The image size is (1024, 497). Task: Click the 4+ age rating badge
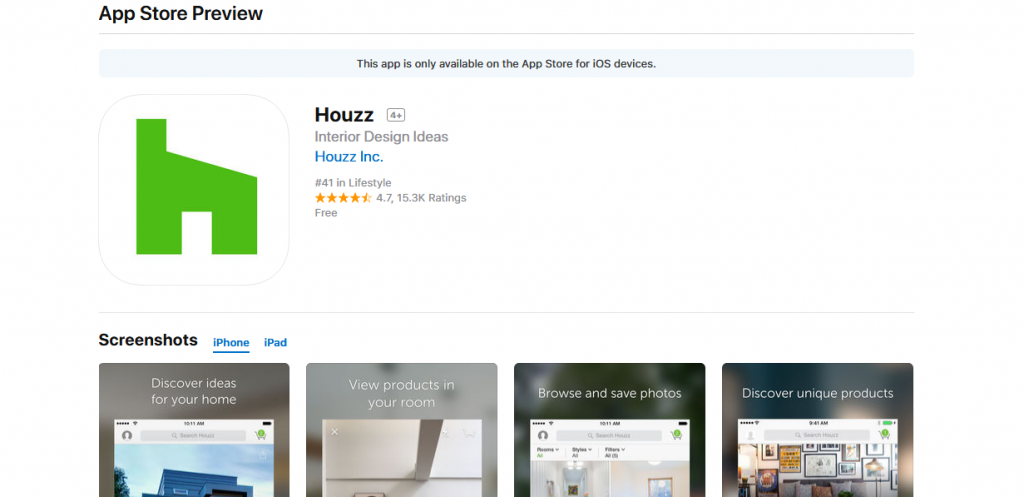[396, 116]
